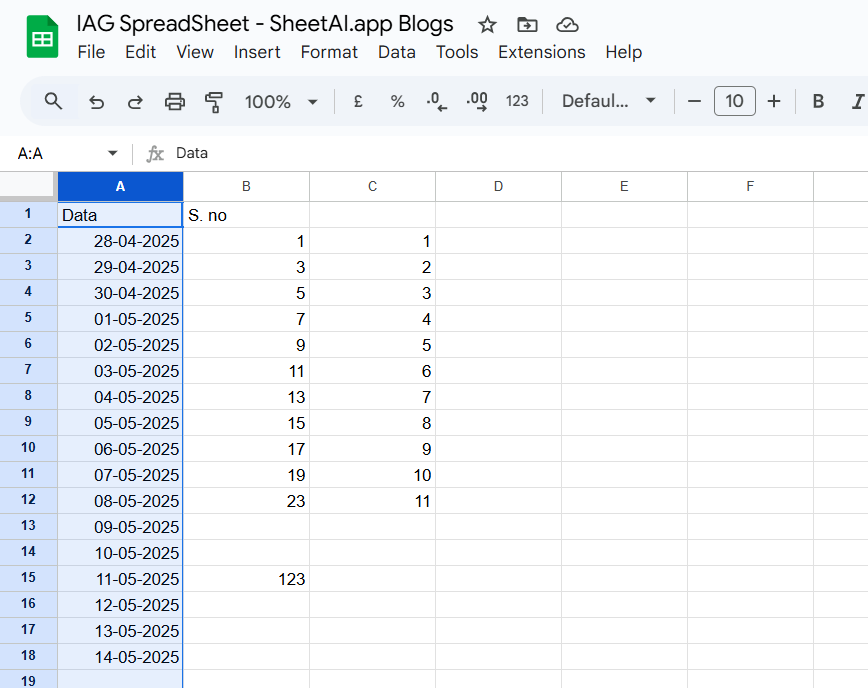Screen dimensions: 868x688
Task: Click the font size field showing 10
Action: coord(735,101)
